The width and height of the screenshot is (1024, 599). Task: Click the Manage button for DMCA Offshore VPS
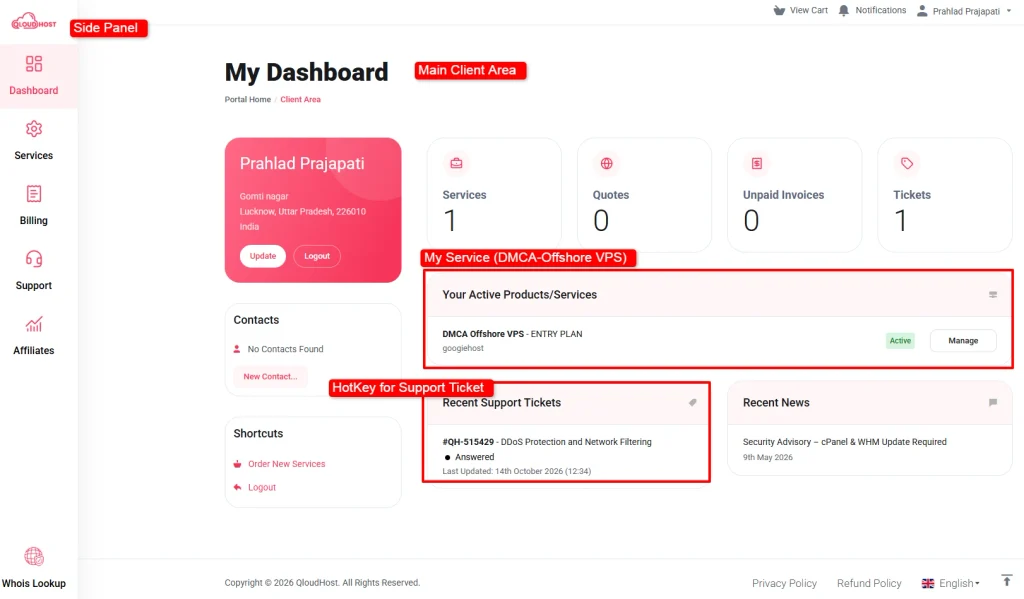point(963,340)
